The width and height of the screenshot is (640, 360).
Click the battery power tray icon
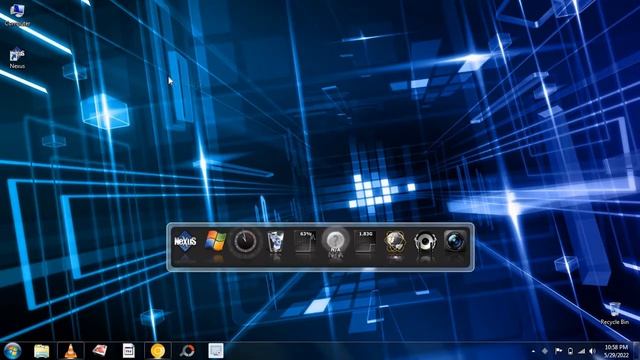click(570, 351)
